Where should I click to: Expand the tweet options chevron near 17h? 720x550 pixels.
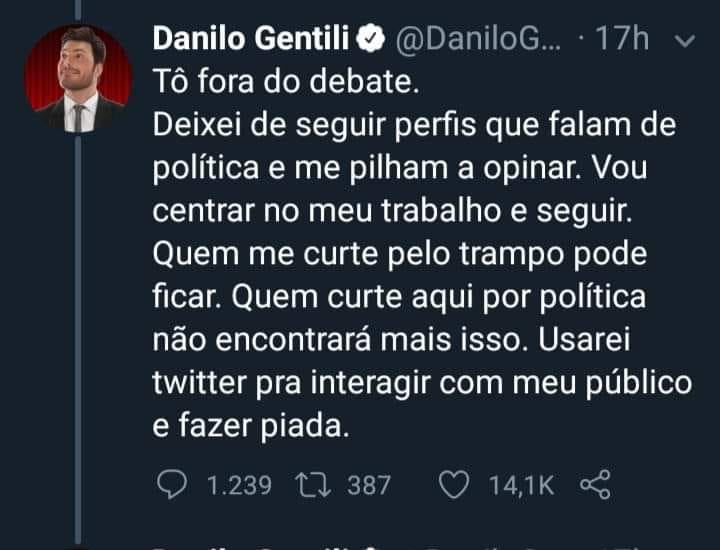pos(685,41)
